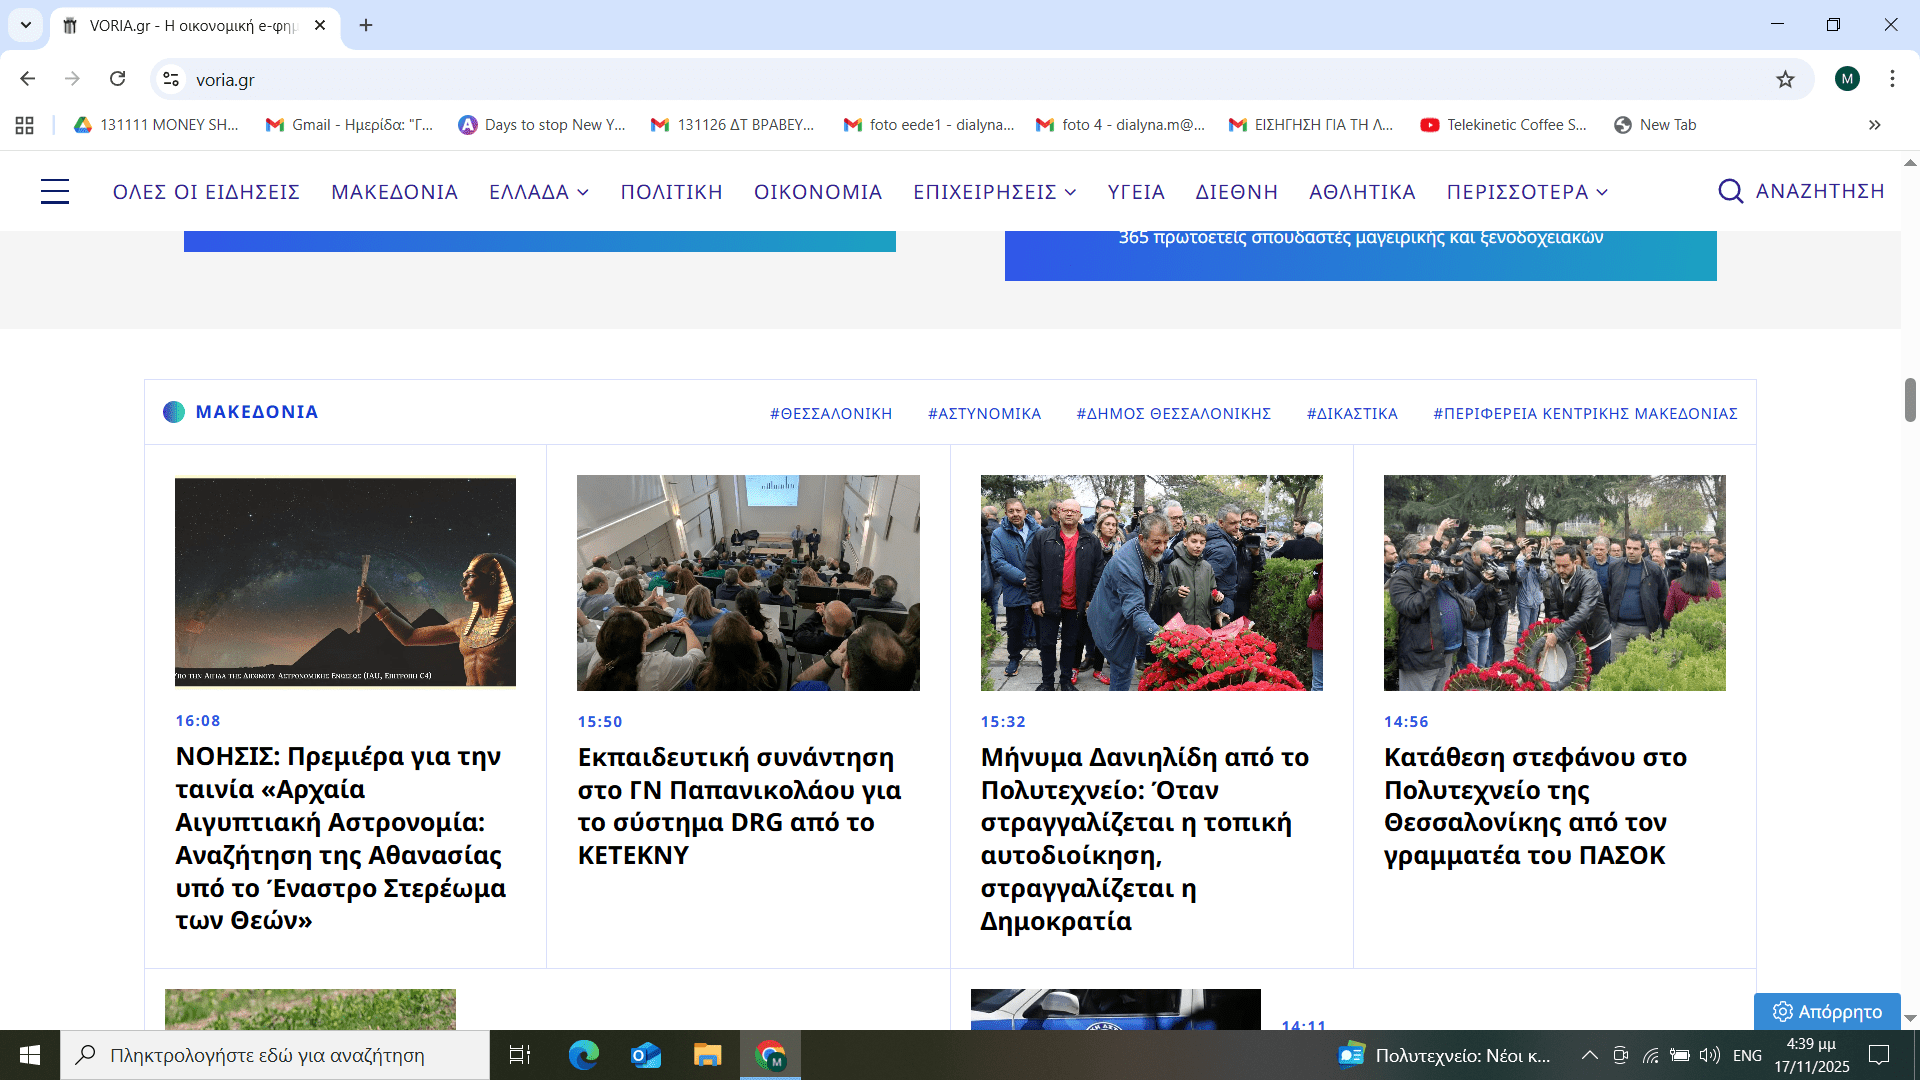Viewport: 1920px width, 1080px height.
Task: Click Microsoft Edge icon in taskbar
Action: 583,1055
